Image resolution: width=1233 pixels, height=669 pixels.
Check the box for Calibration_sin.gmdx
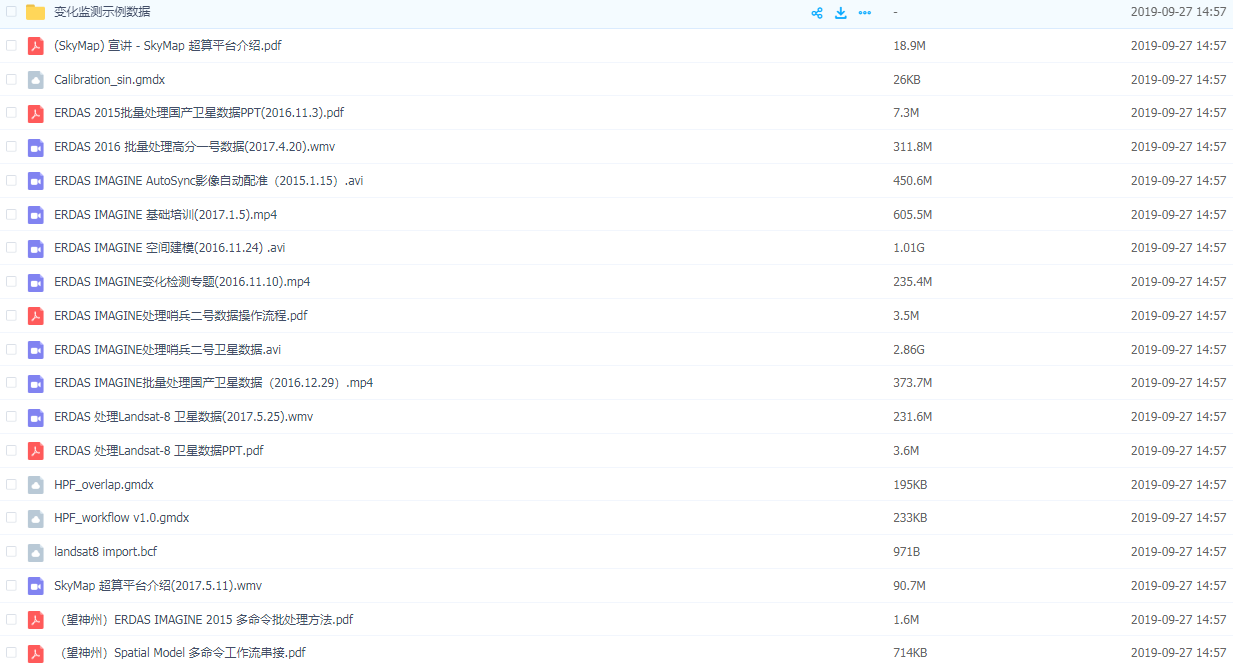pyautogui.click(x=11, y=79)
